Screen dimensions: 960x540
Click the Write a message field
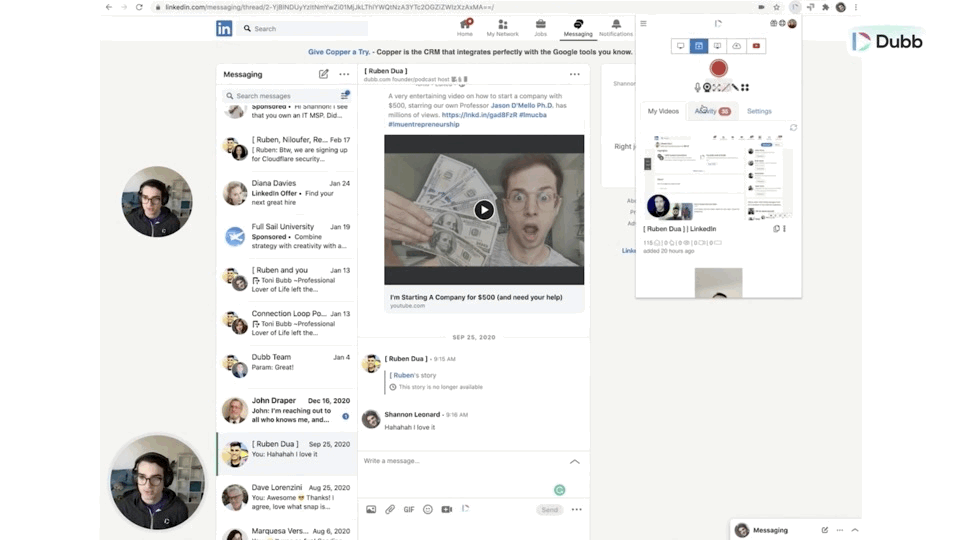click(x=462, y=460)
